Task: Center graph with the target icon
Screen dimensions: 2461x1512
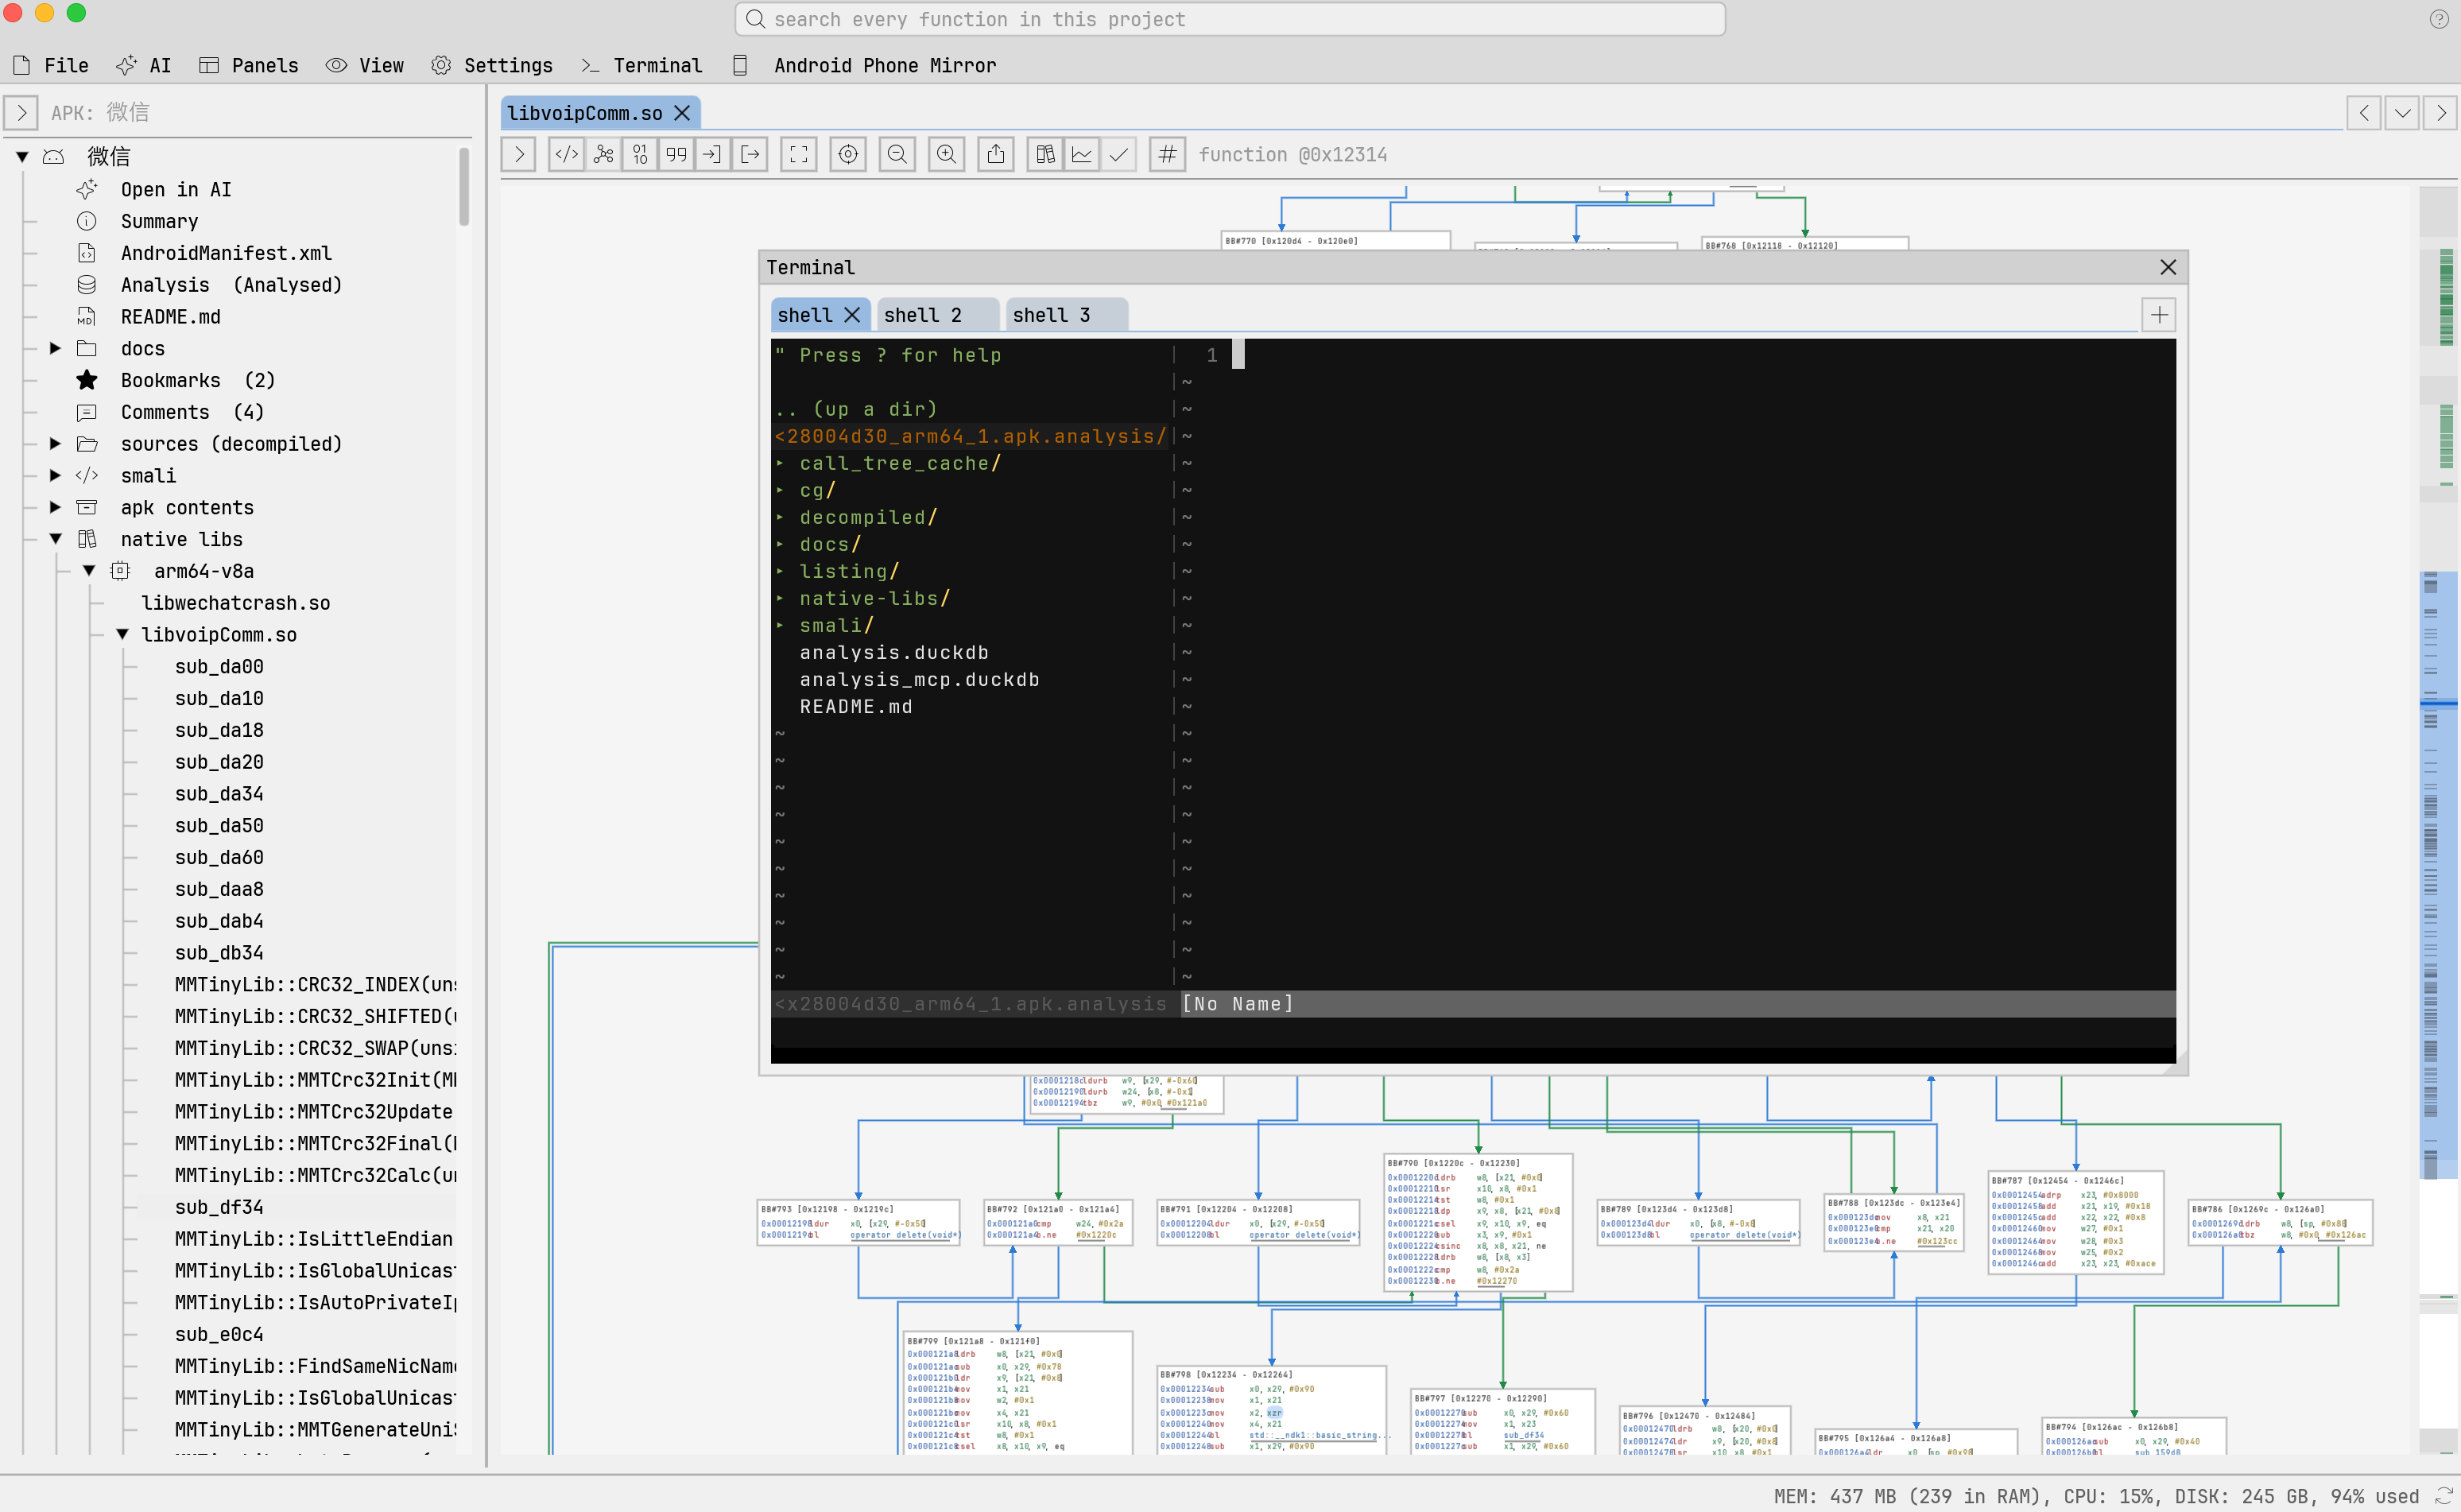Action: (x=848, y=154)
